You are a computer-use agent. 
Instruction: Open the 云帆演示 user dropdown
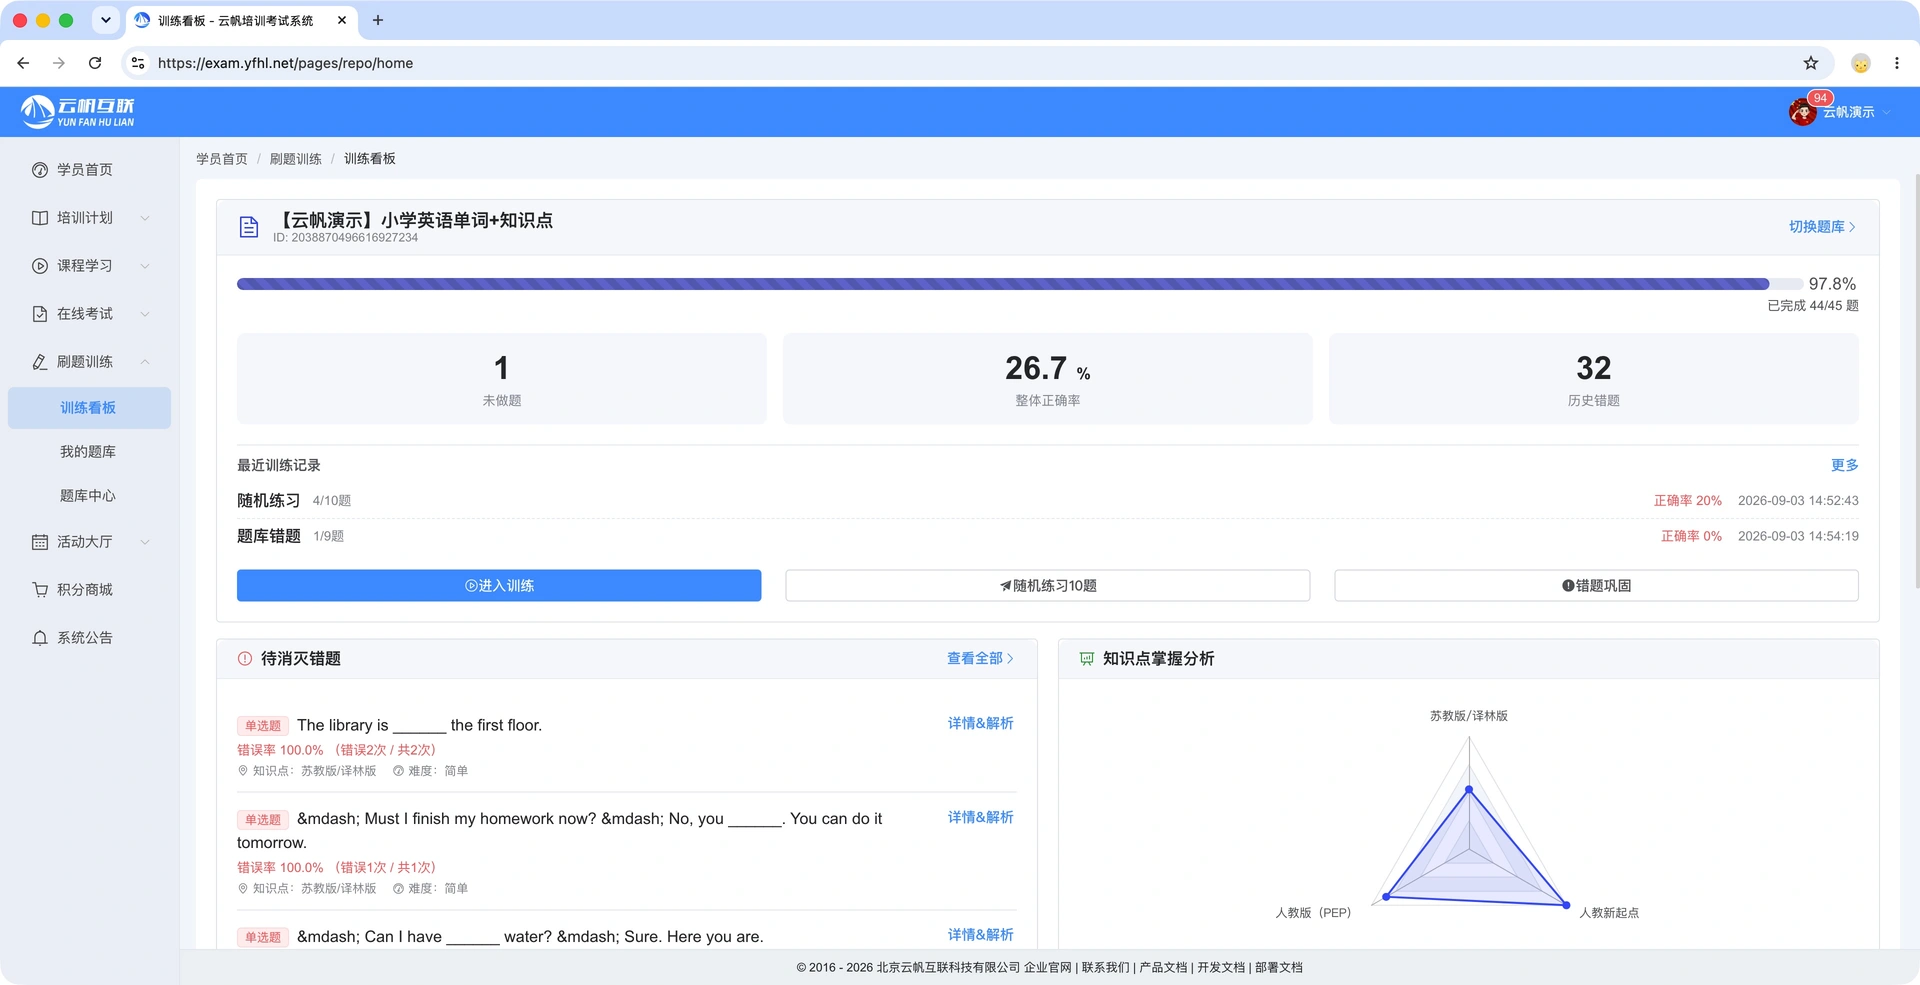point(1856,112)
